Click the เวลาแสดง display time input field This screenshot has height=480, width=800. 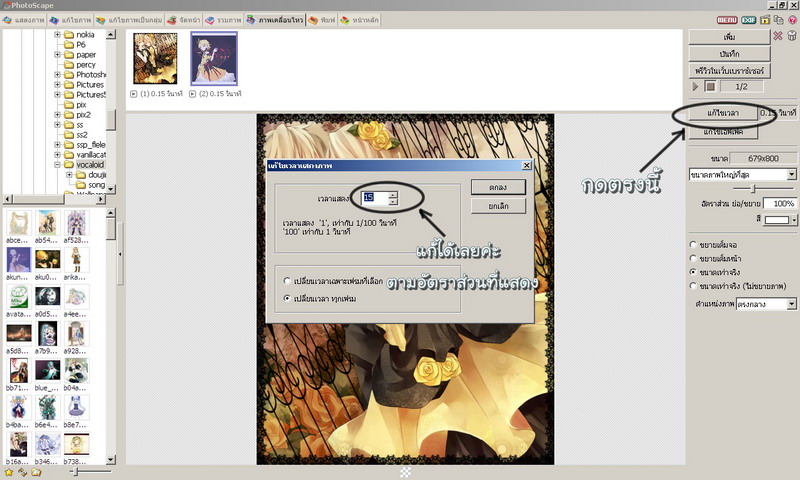(x=375, y=197)
